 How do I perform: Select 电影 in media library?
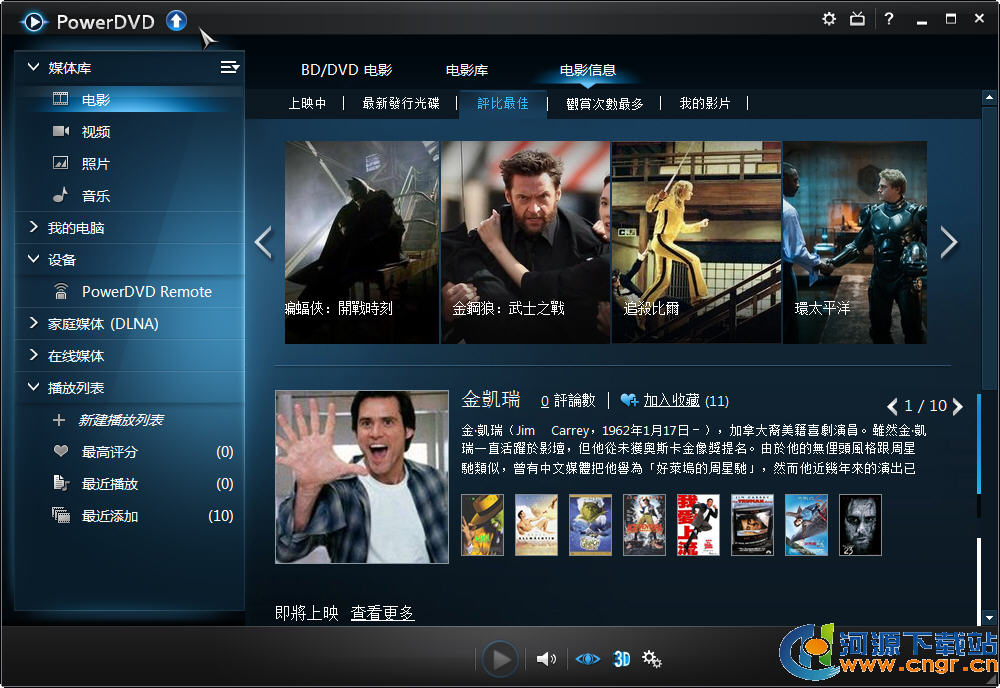pos(129,99)
